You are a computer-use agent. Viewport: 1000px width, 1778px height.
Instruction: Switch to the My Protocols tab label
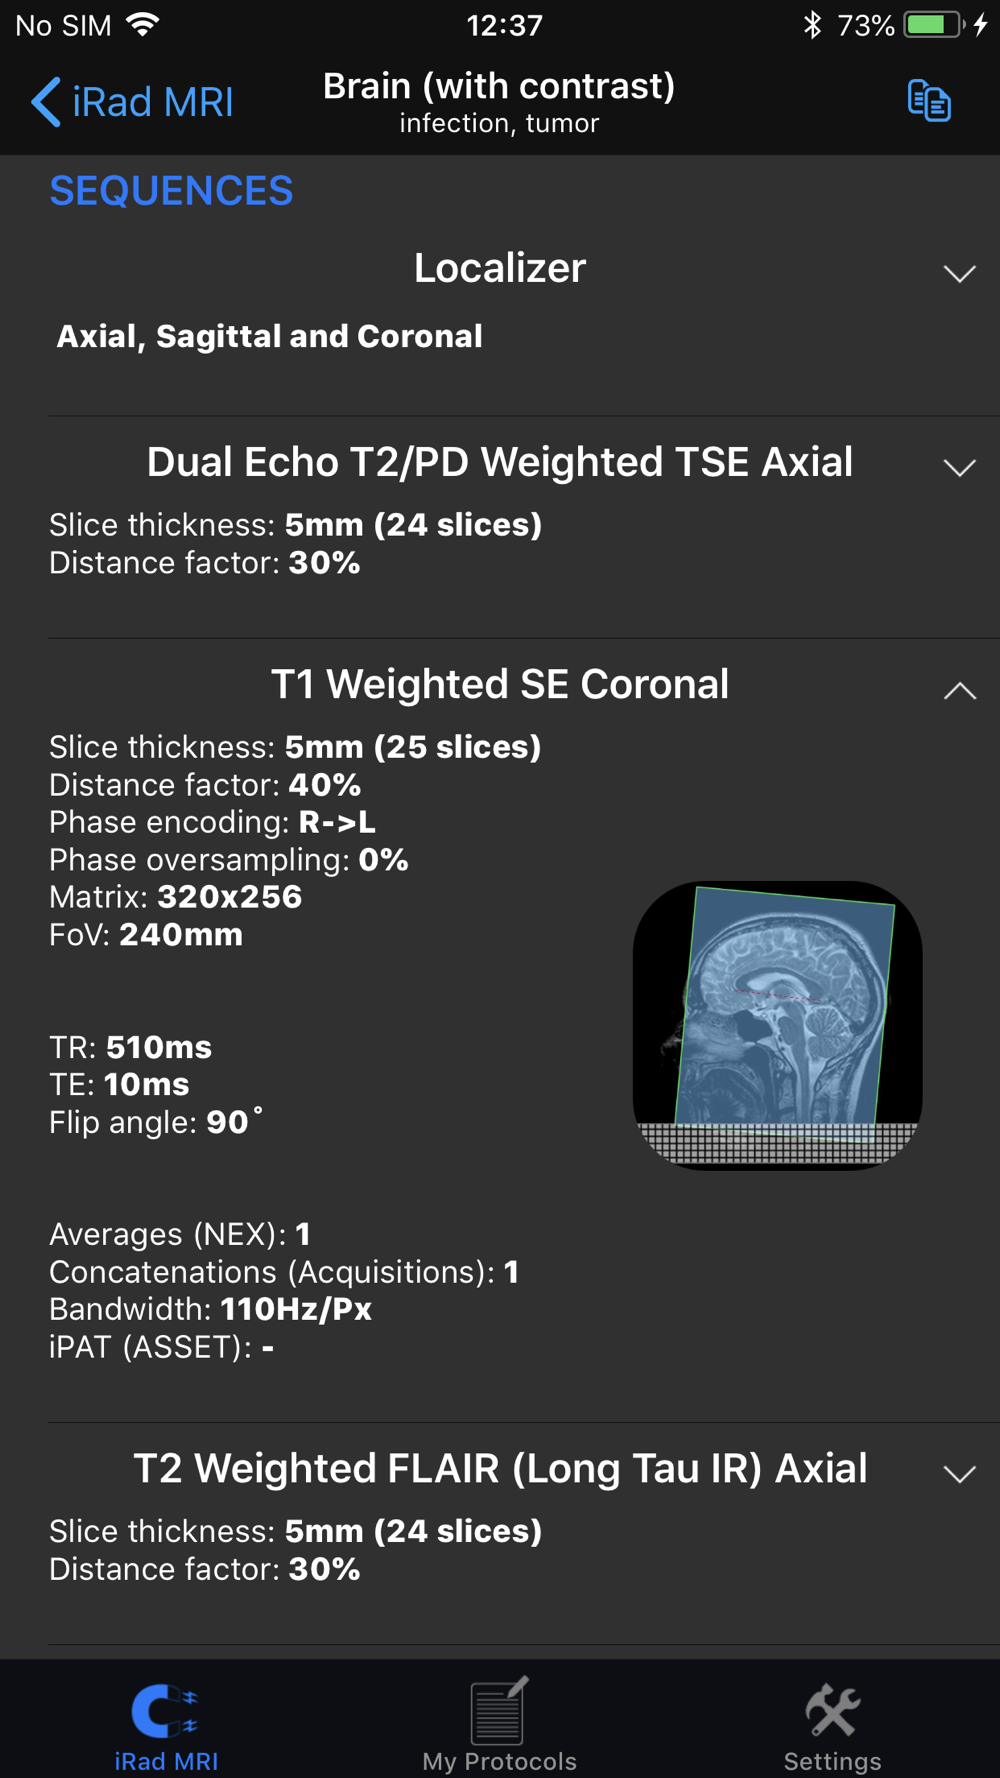[499, 1761]
